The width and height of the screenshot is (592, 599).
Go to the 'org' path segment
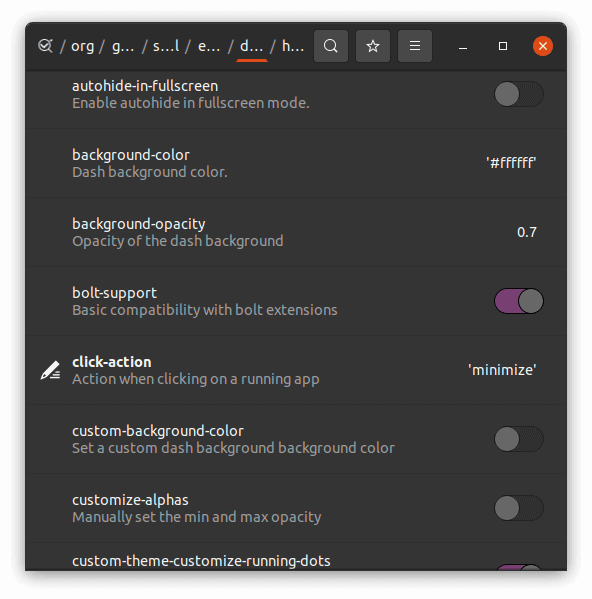click(x=82, y=46)
